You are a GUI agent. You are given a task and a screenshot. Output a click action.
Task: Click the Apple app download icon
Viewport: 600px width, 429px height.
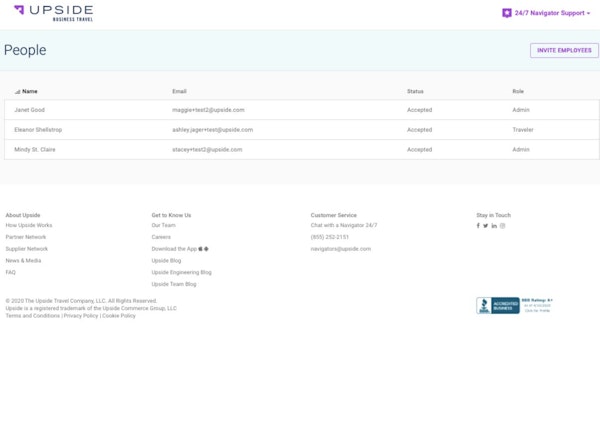200,249
